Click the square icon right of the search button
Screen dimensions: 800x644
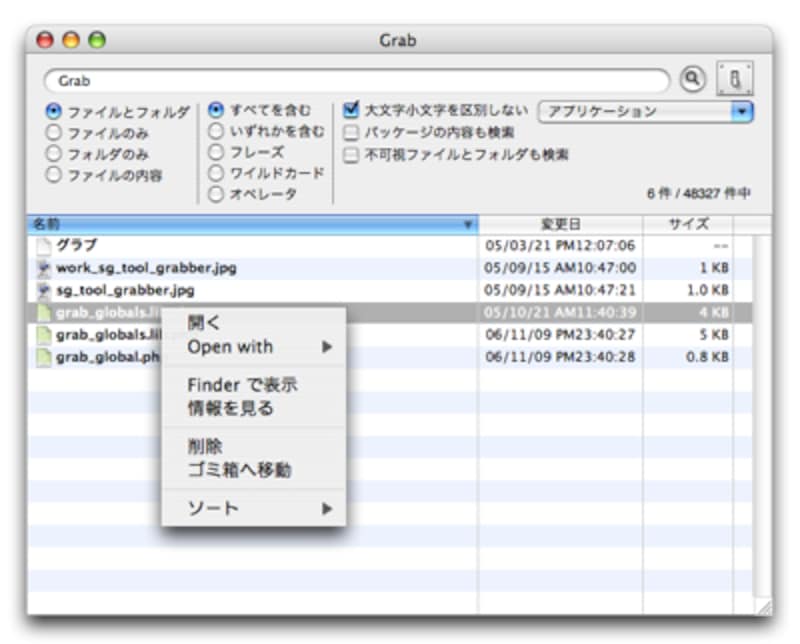click(x=734, y=79)
